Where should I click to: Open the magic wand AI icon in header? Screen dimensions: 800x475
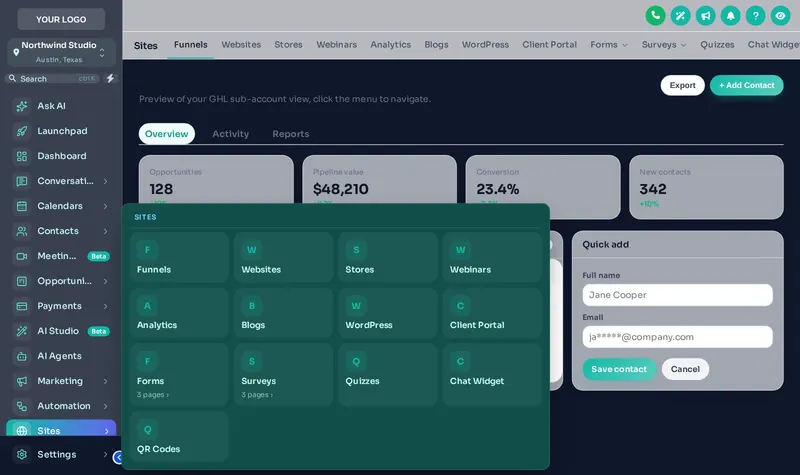point(680,16)
